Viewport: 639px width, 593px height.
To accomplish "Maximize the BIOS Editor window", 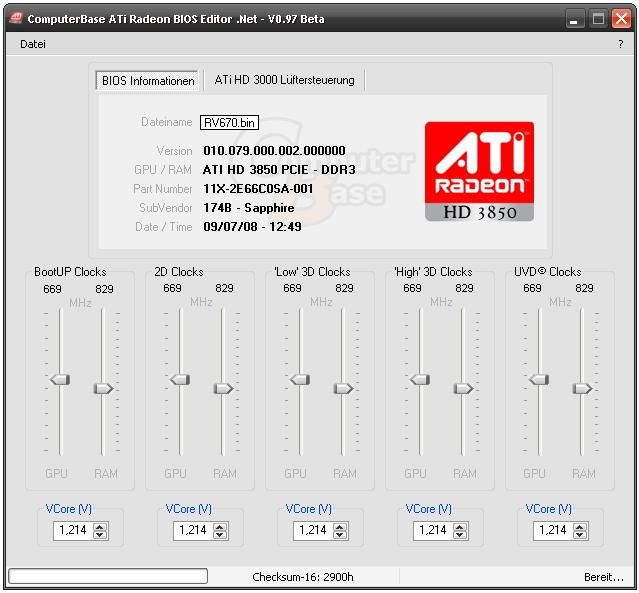I will tap(598, 19).
